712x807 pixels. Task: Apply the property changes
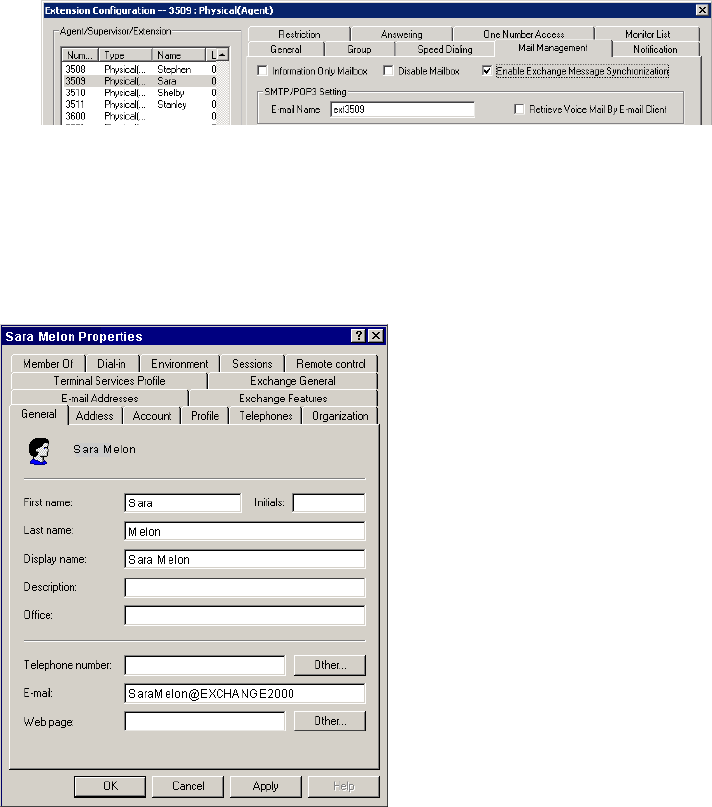pos(266,786)
